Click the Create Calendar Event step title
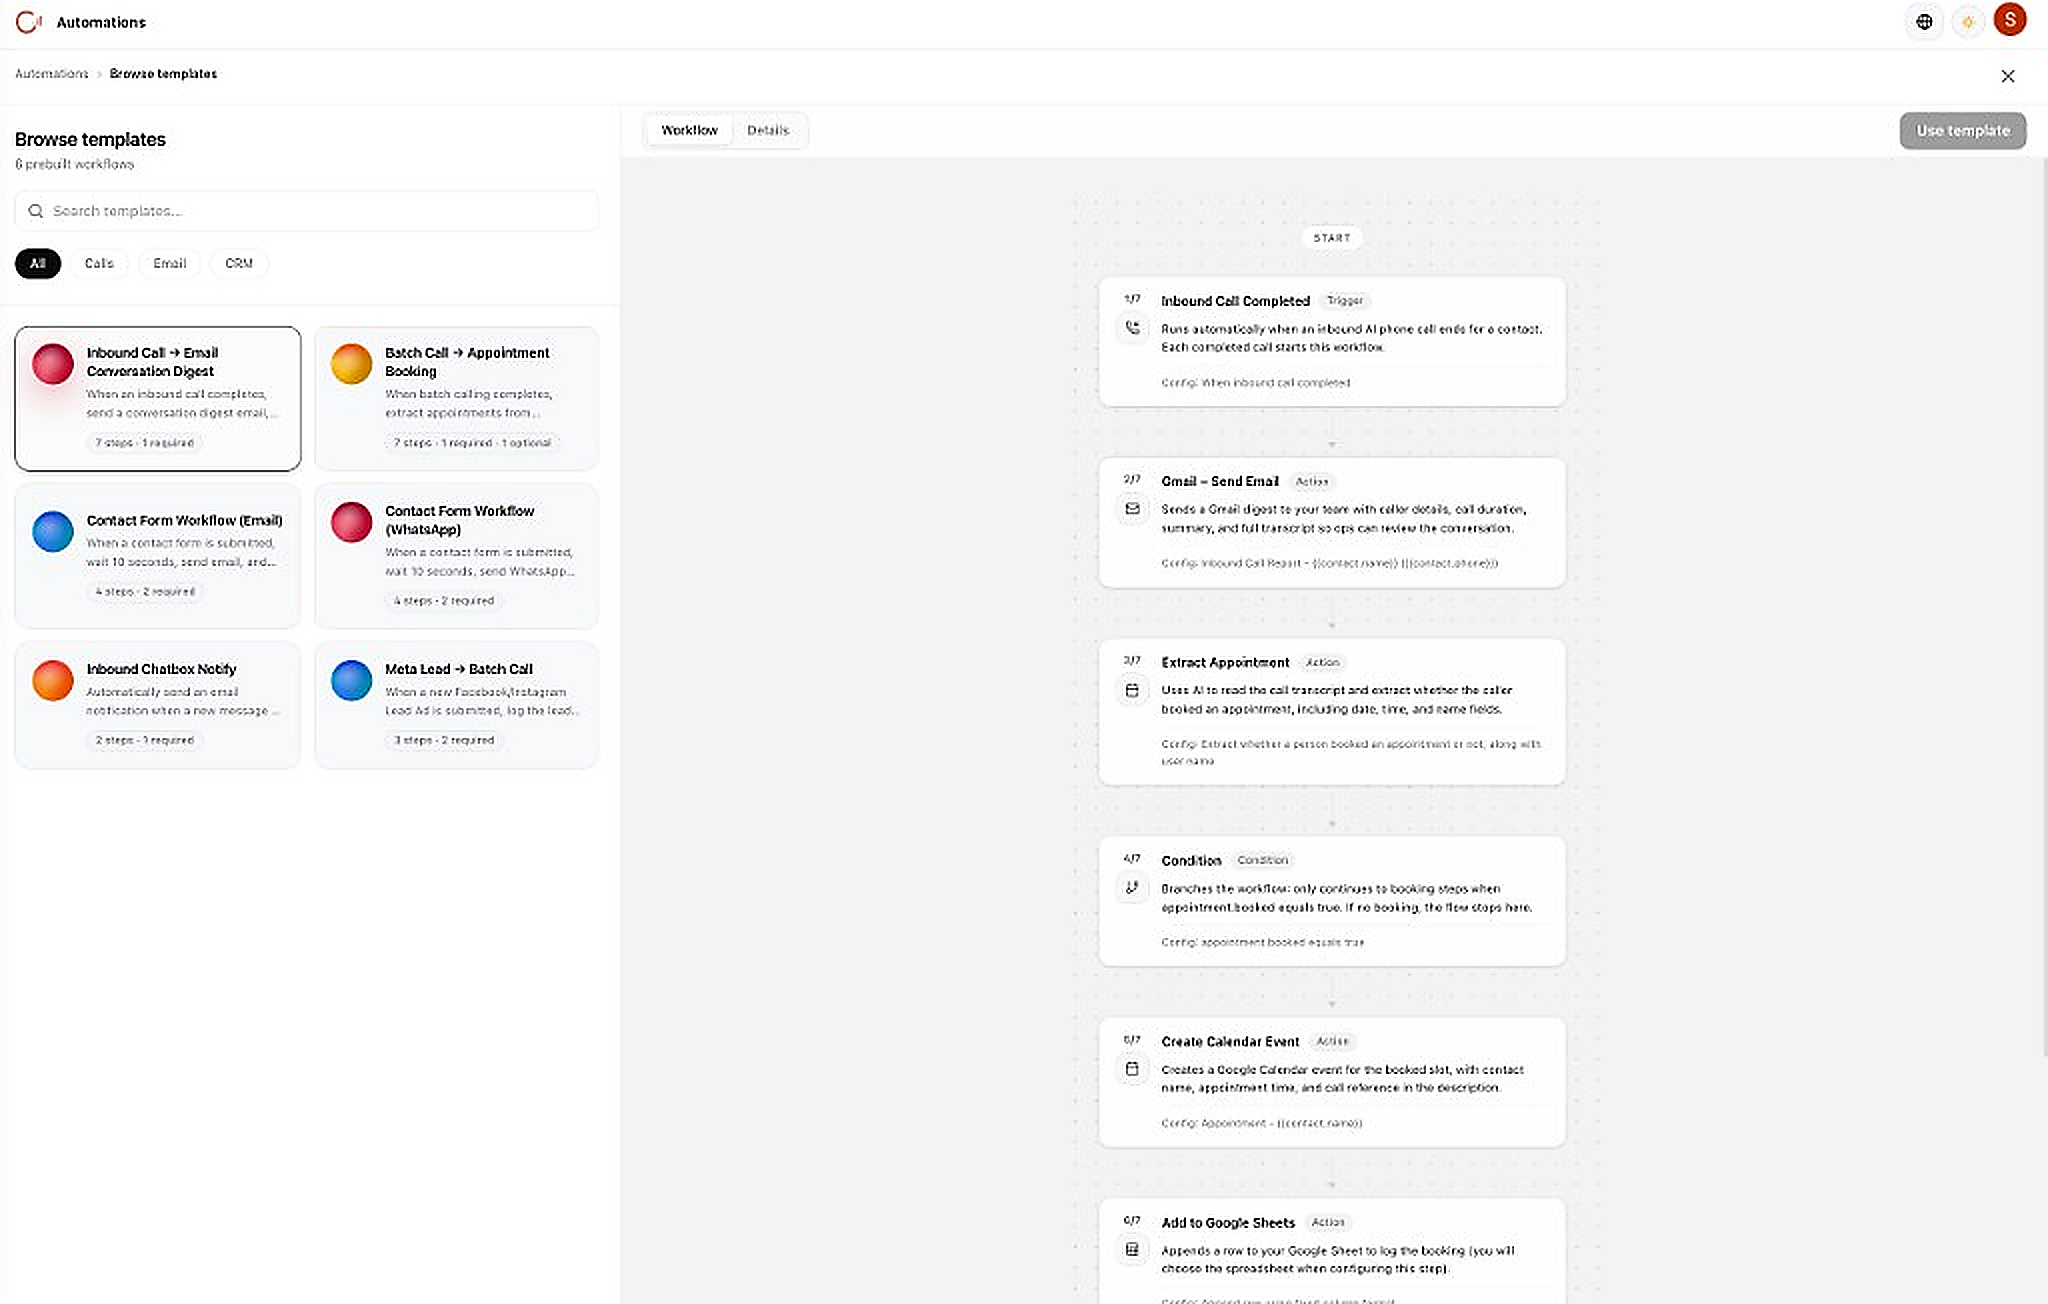2048x1304 pixels. [x=1230, y=1042]
